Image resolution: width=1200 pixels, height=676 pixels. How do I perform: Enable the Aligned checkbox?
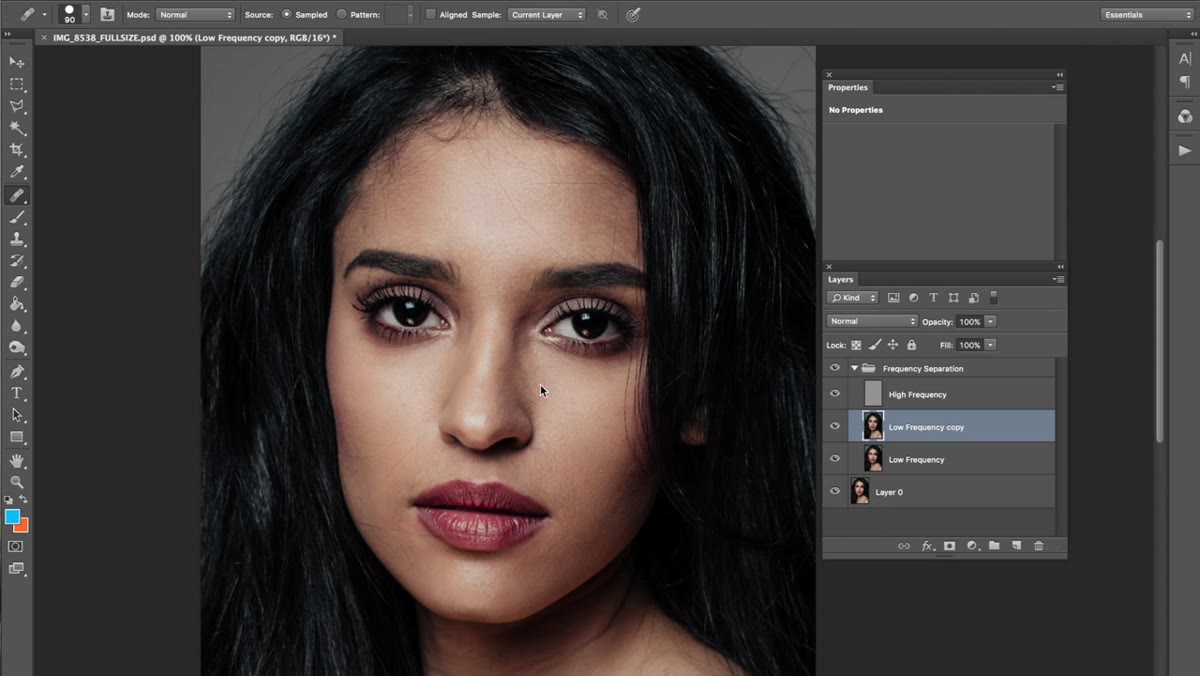(x=431, y=15)
